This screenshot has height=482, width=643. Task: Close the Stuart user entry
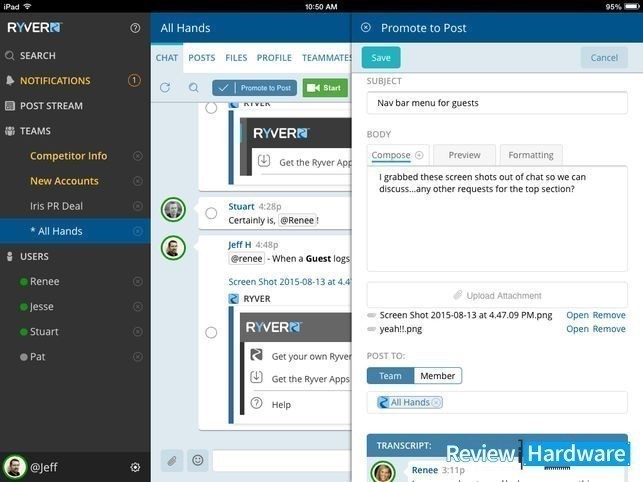click(138, 331)
